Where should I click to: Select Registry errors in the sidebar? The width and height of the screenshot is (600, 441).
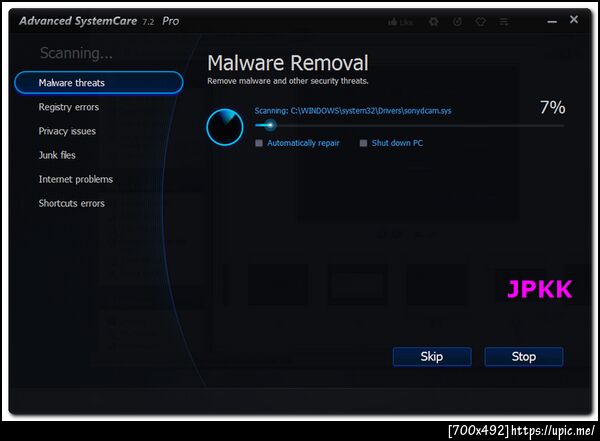(69, 107)
